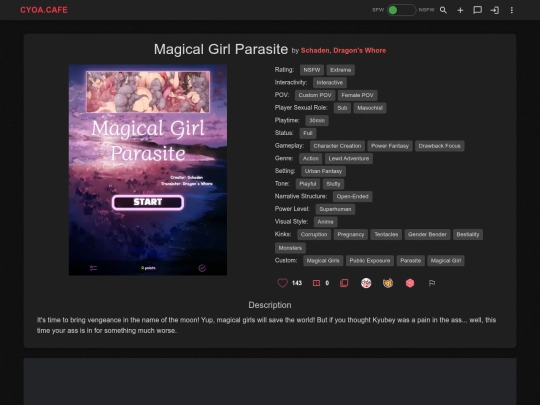Open the chat bubble icon in header
This screenshot has height=405, width=540.
coord(477,10)
